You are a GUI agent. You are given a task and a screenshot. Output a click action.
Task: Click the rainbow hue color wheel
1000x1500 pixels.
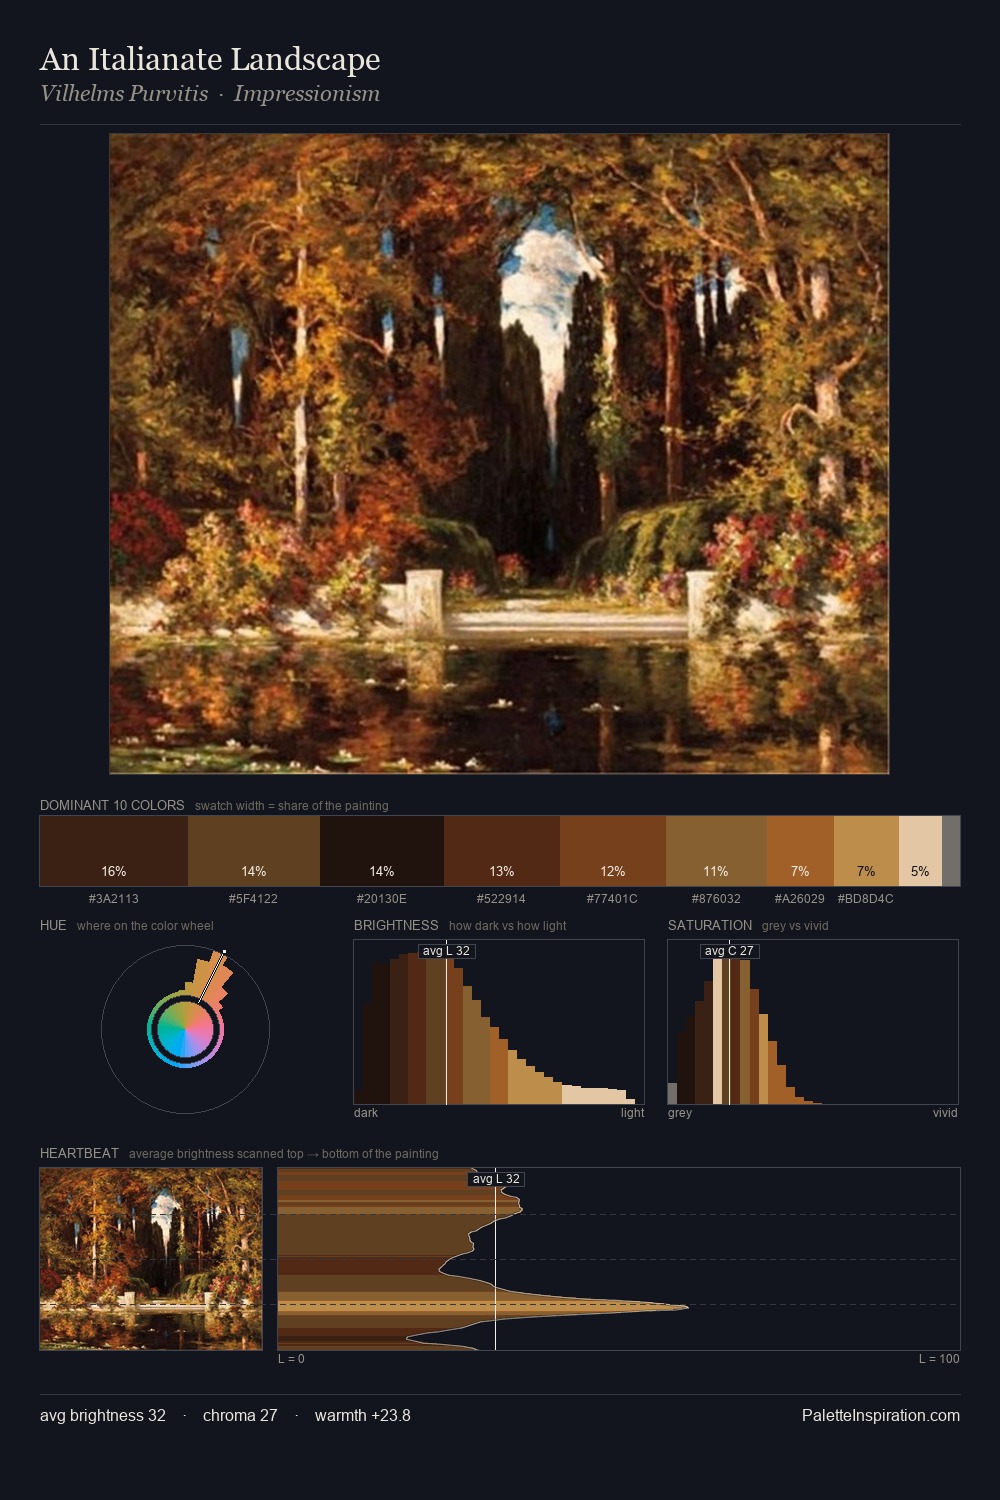(185, 1029)
